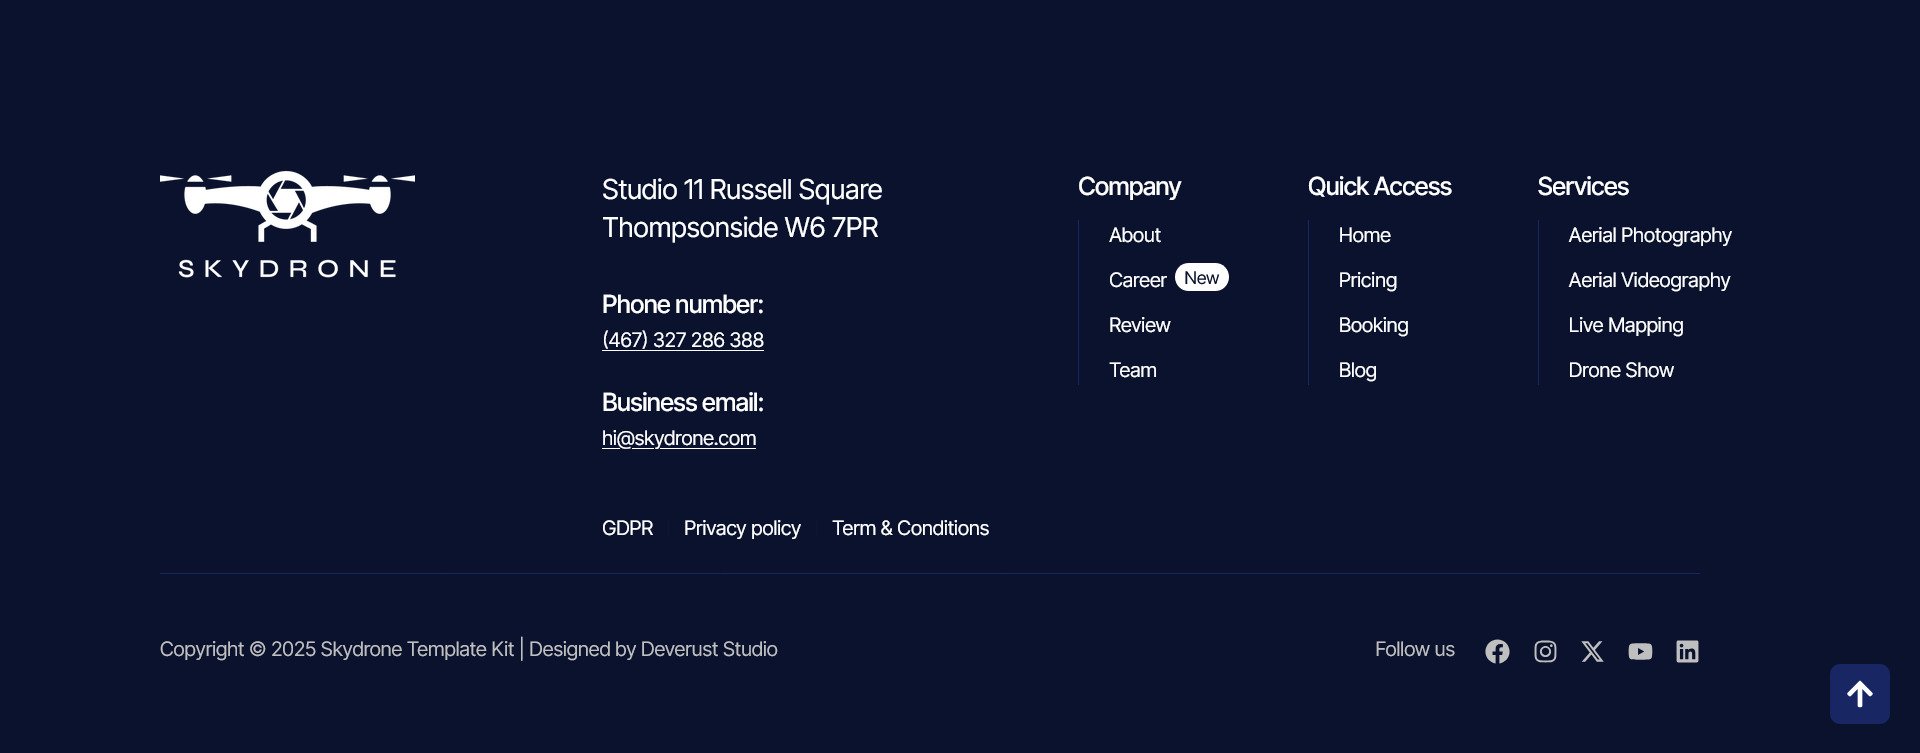Open the YouTube social icon

pyautogui.click(x=1640, y=651)
